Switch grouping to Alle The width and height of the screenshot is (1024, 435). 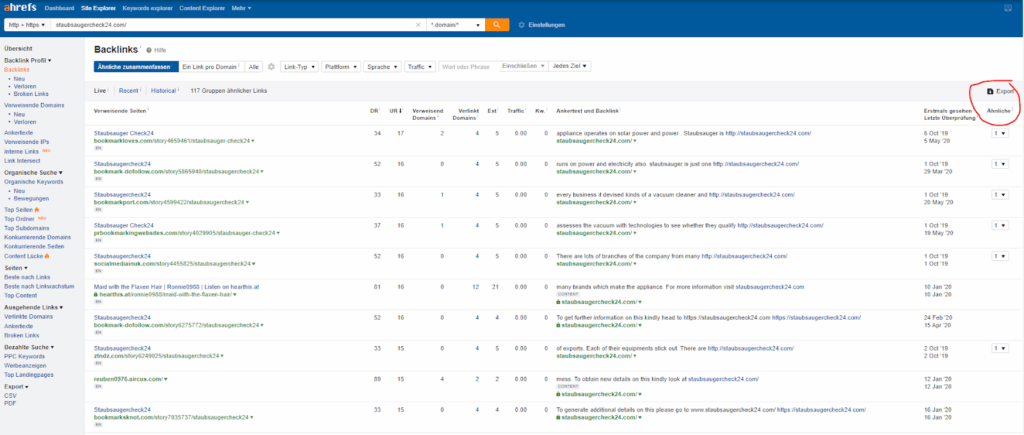pyautogui.click(x=254, y=67)
